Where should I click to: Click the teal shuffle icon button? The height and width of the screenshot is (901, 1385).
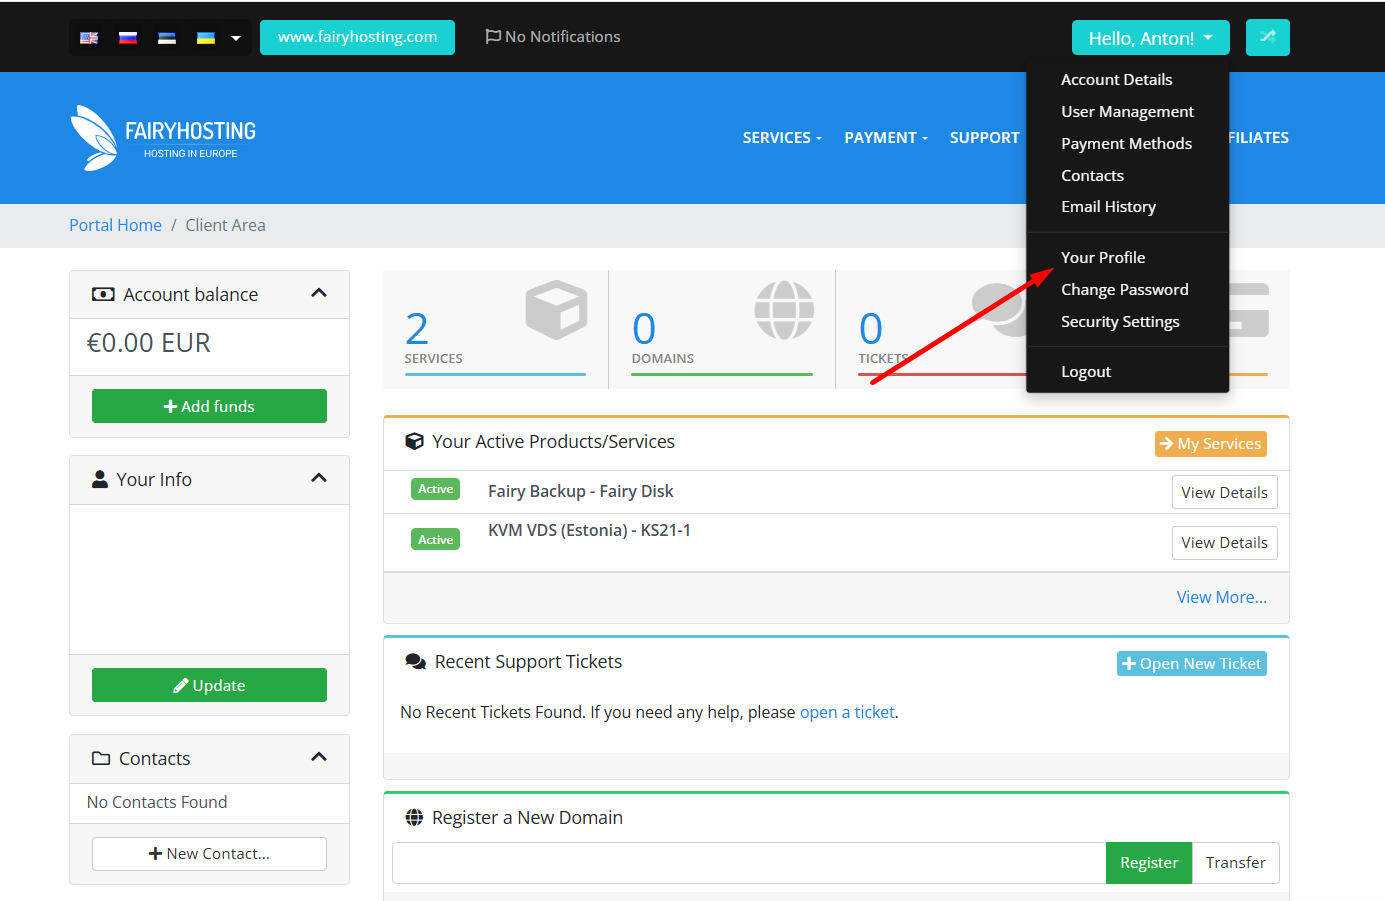pyautogui.click(x=1268, y=37)
